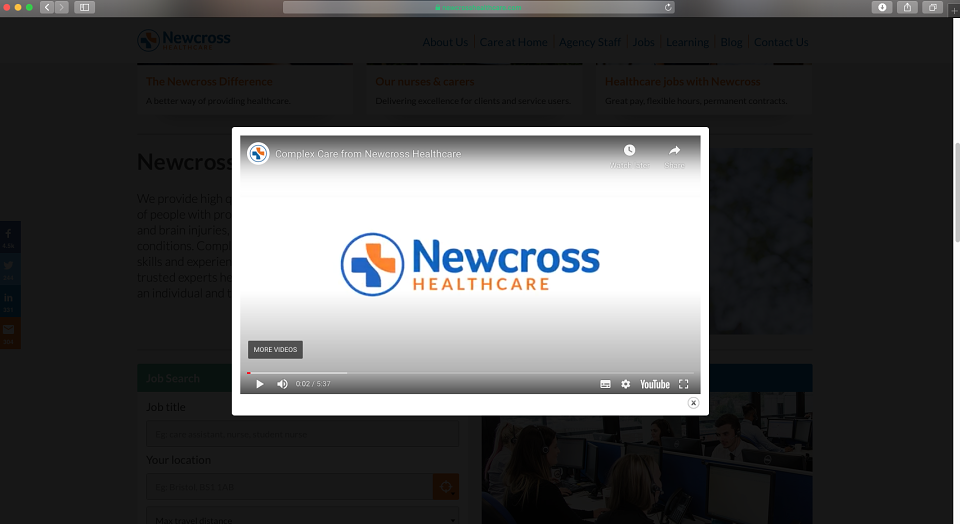
Task: Click the Newcross Healthcare site logo
Action: click(184, 40)
